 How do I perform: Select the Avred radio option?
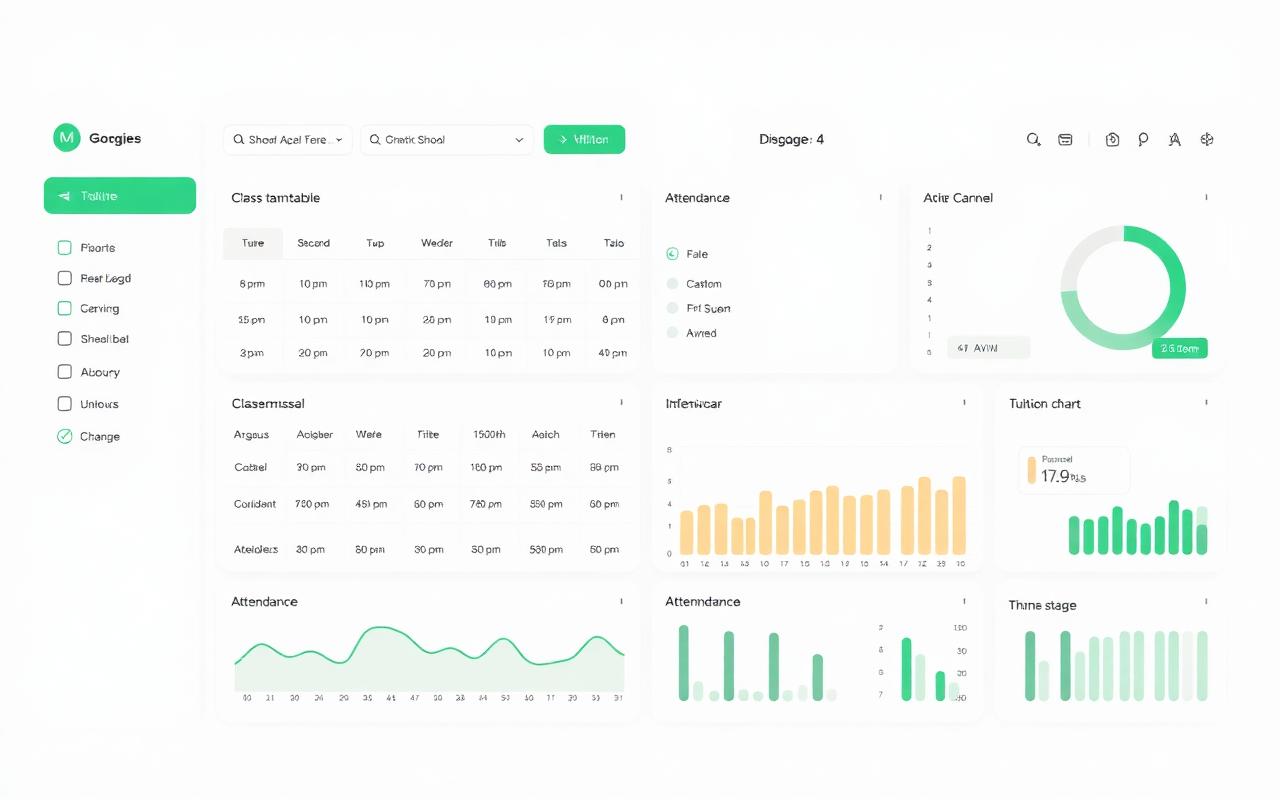[x=672, y=333]
